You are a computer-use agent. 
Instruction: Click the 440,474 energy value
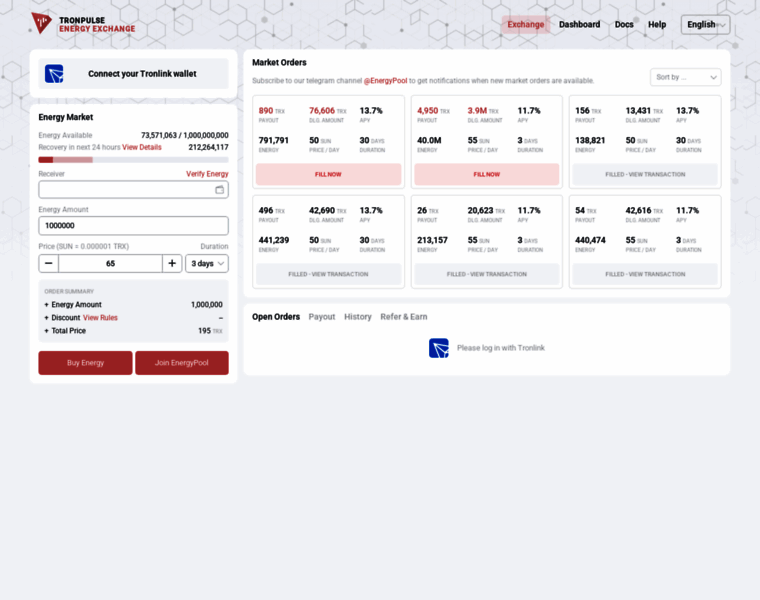pos(590,240)
